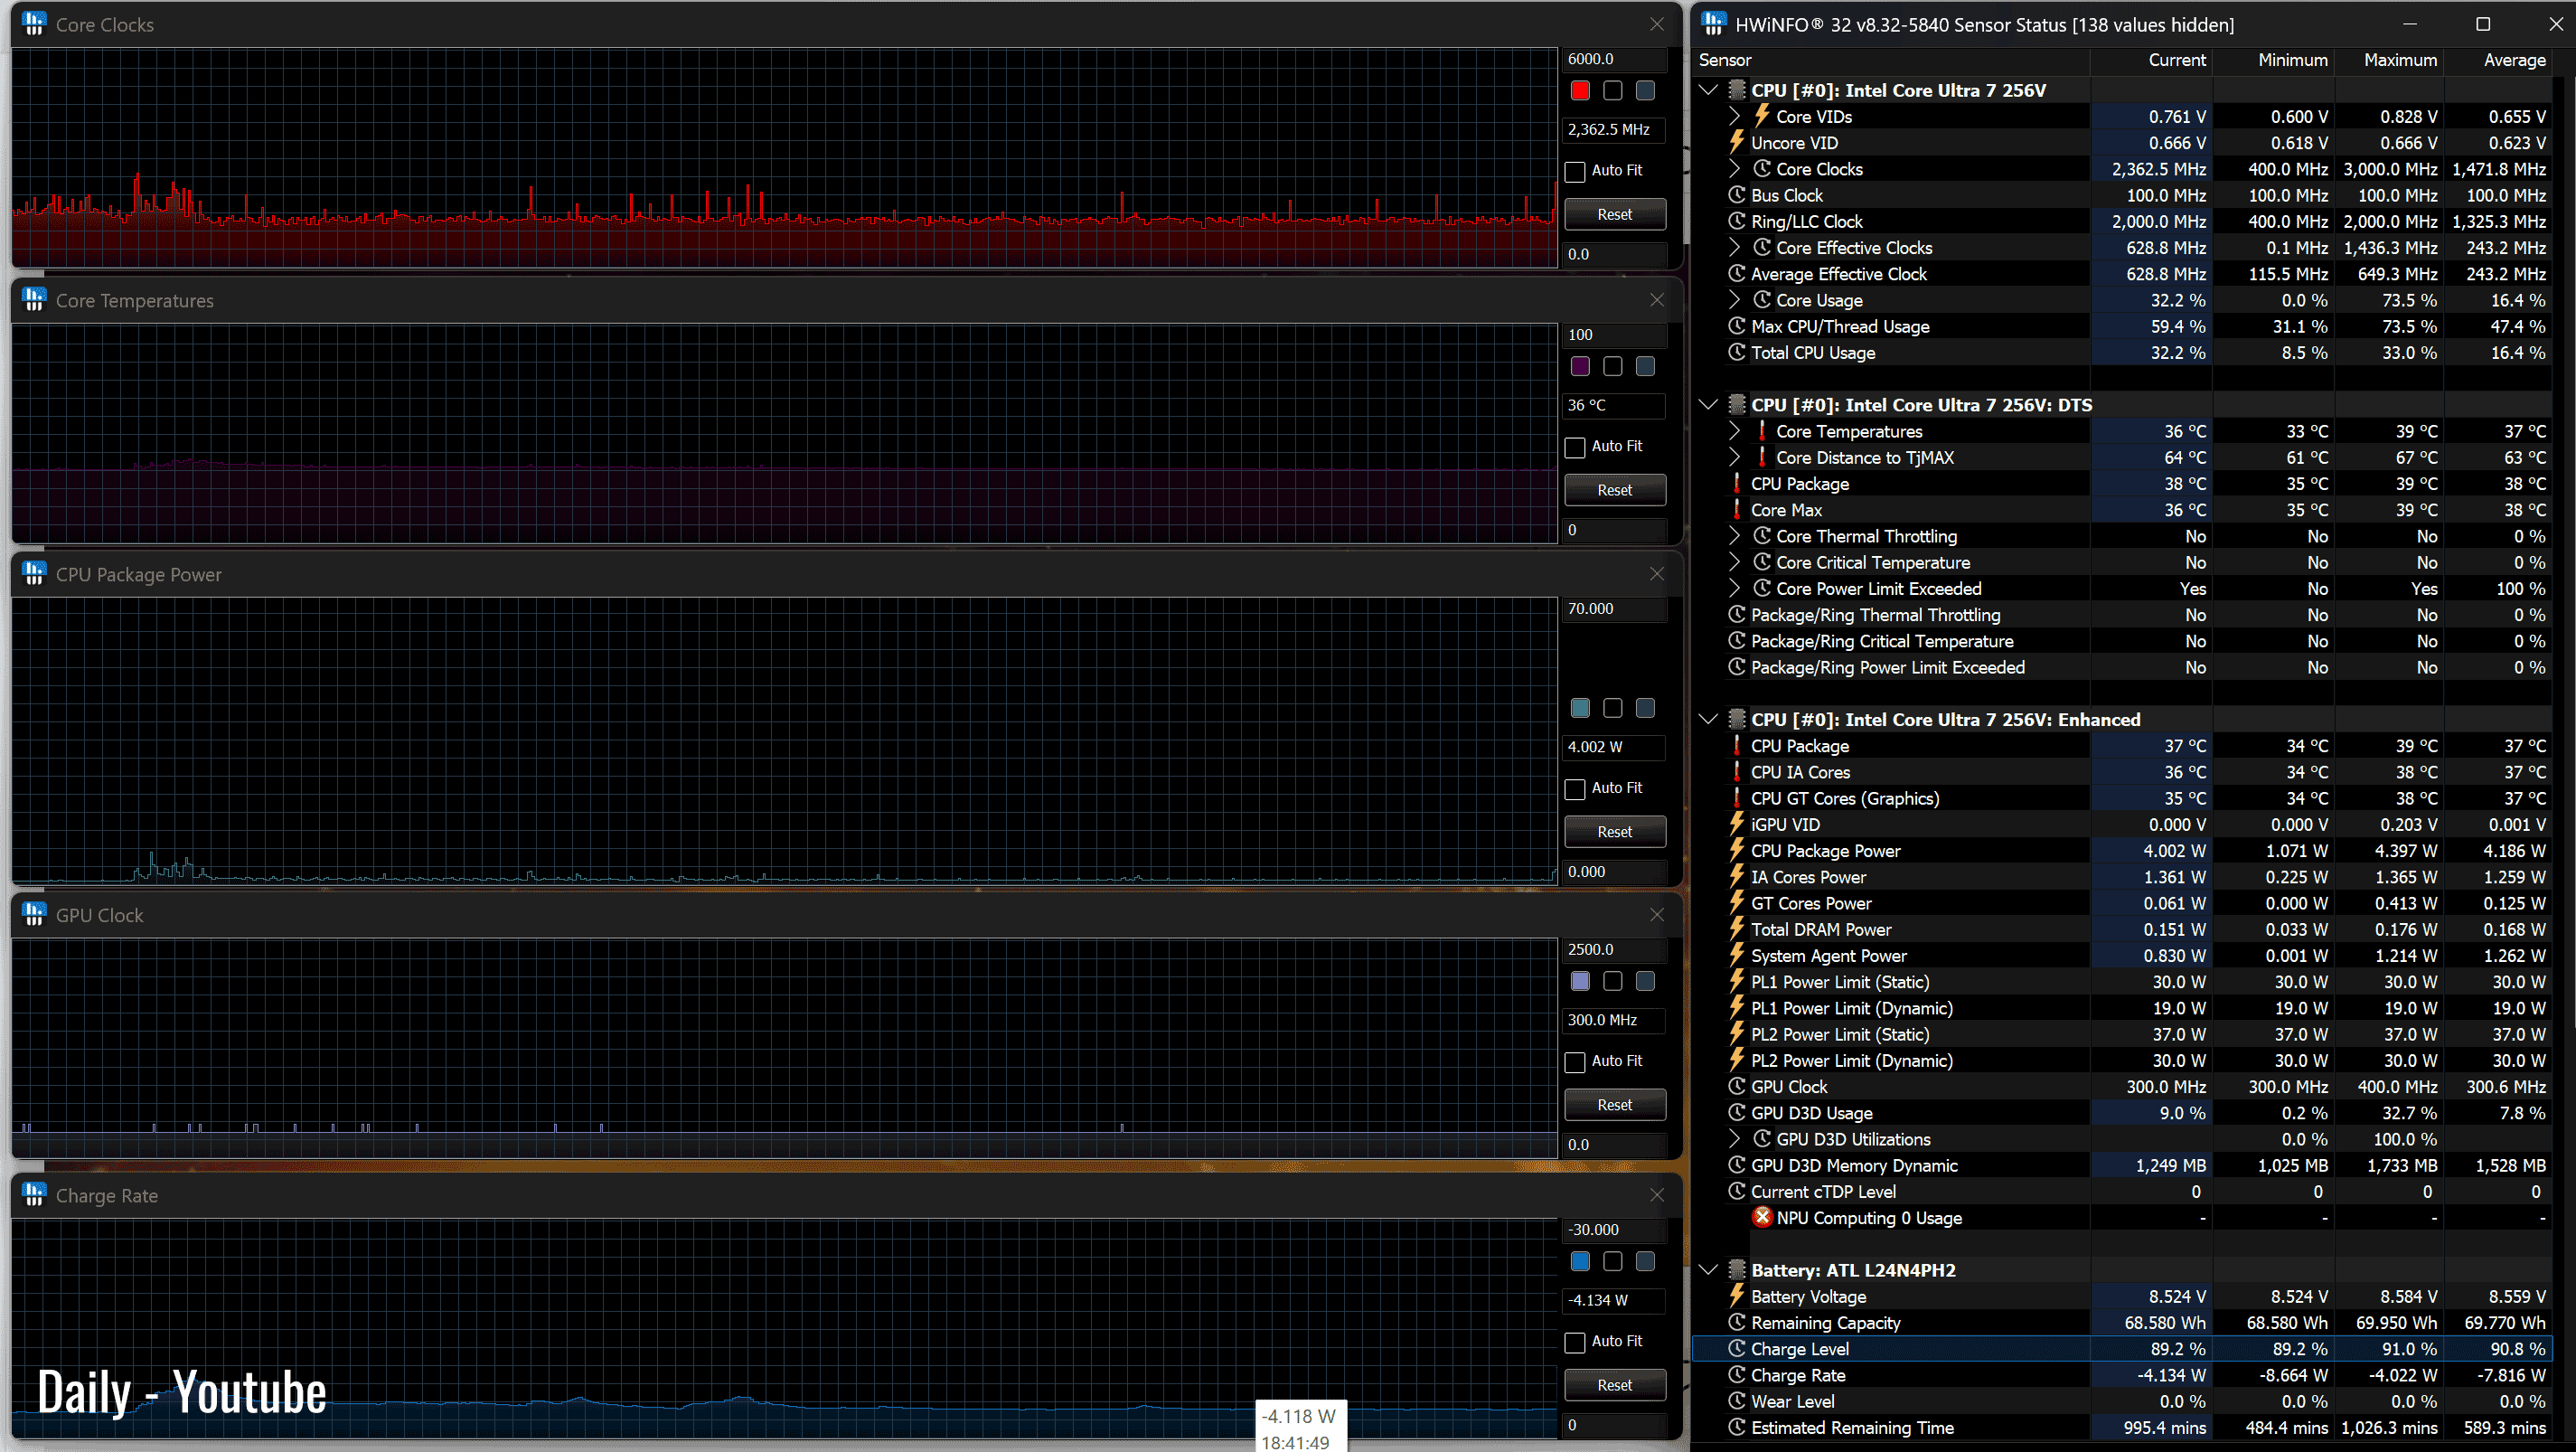Image resolution: width=2576 pixels, height=1452 pixels.
Task: Click the red color swatch in Core Clocks
Action: [1580, 91]
